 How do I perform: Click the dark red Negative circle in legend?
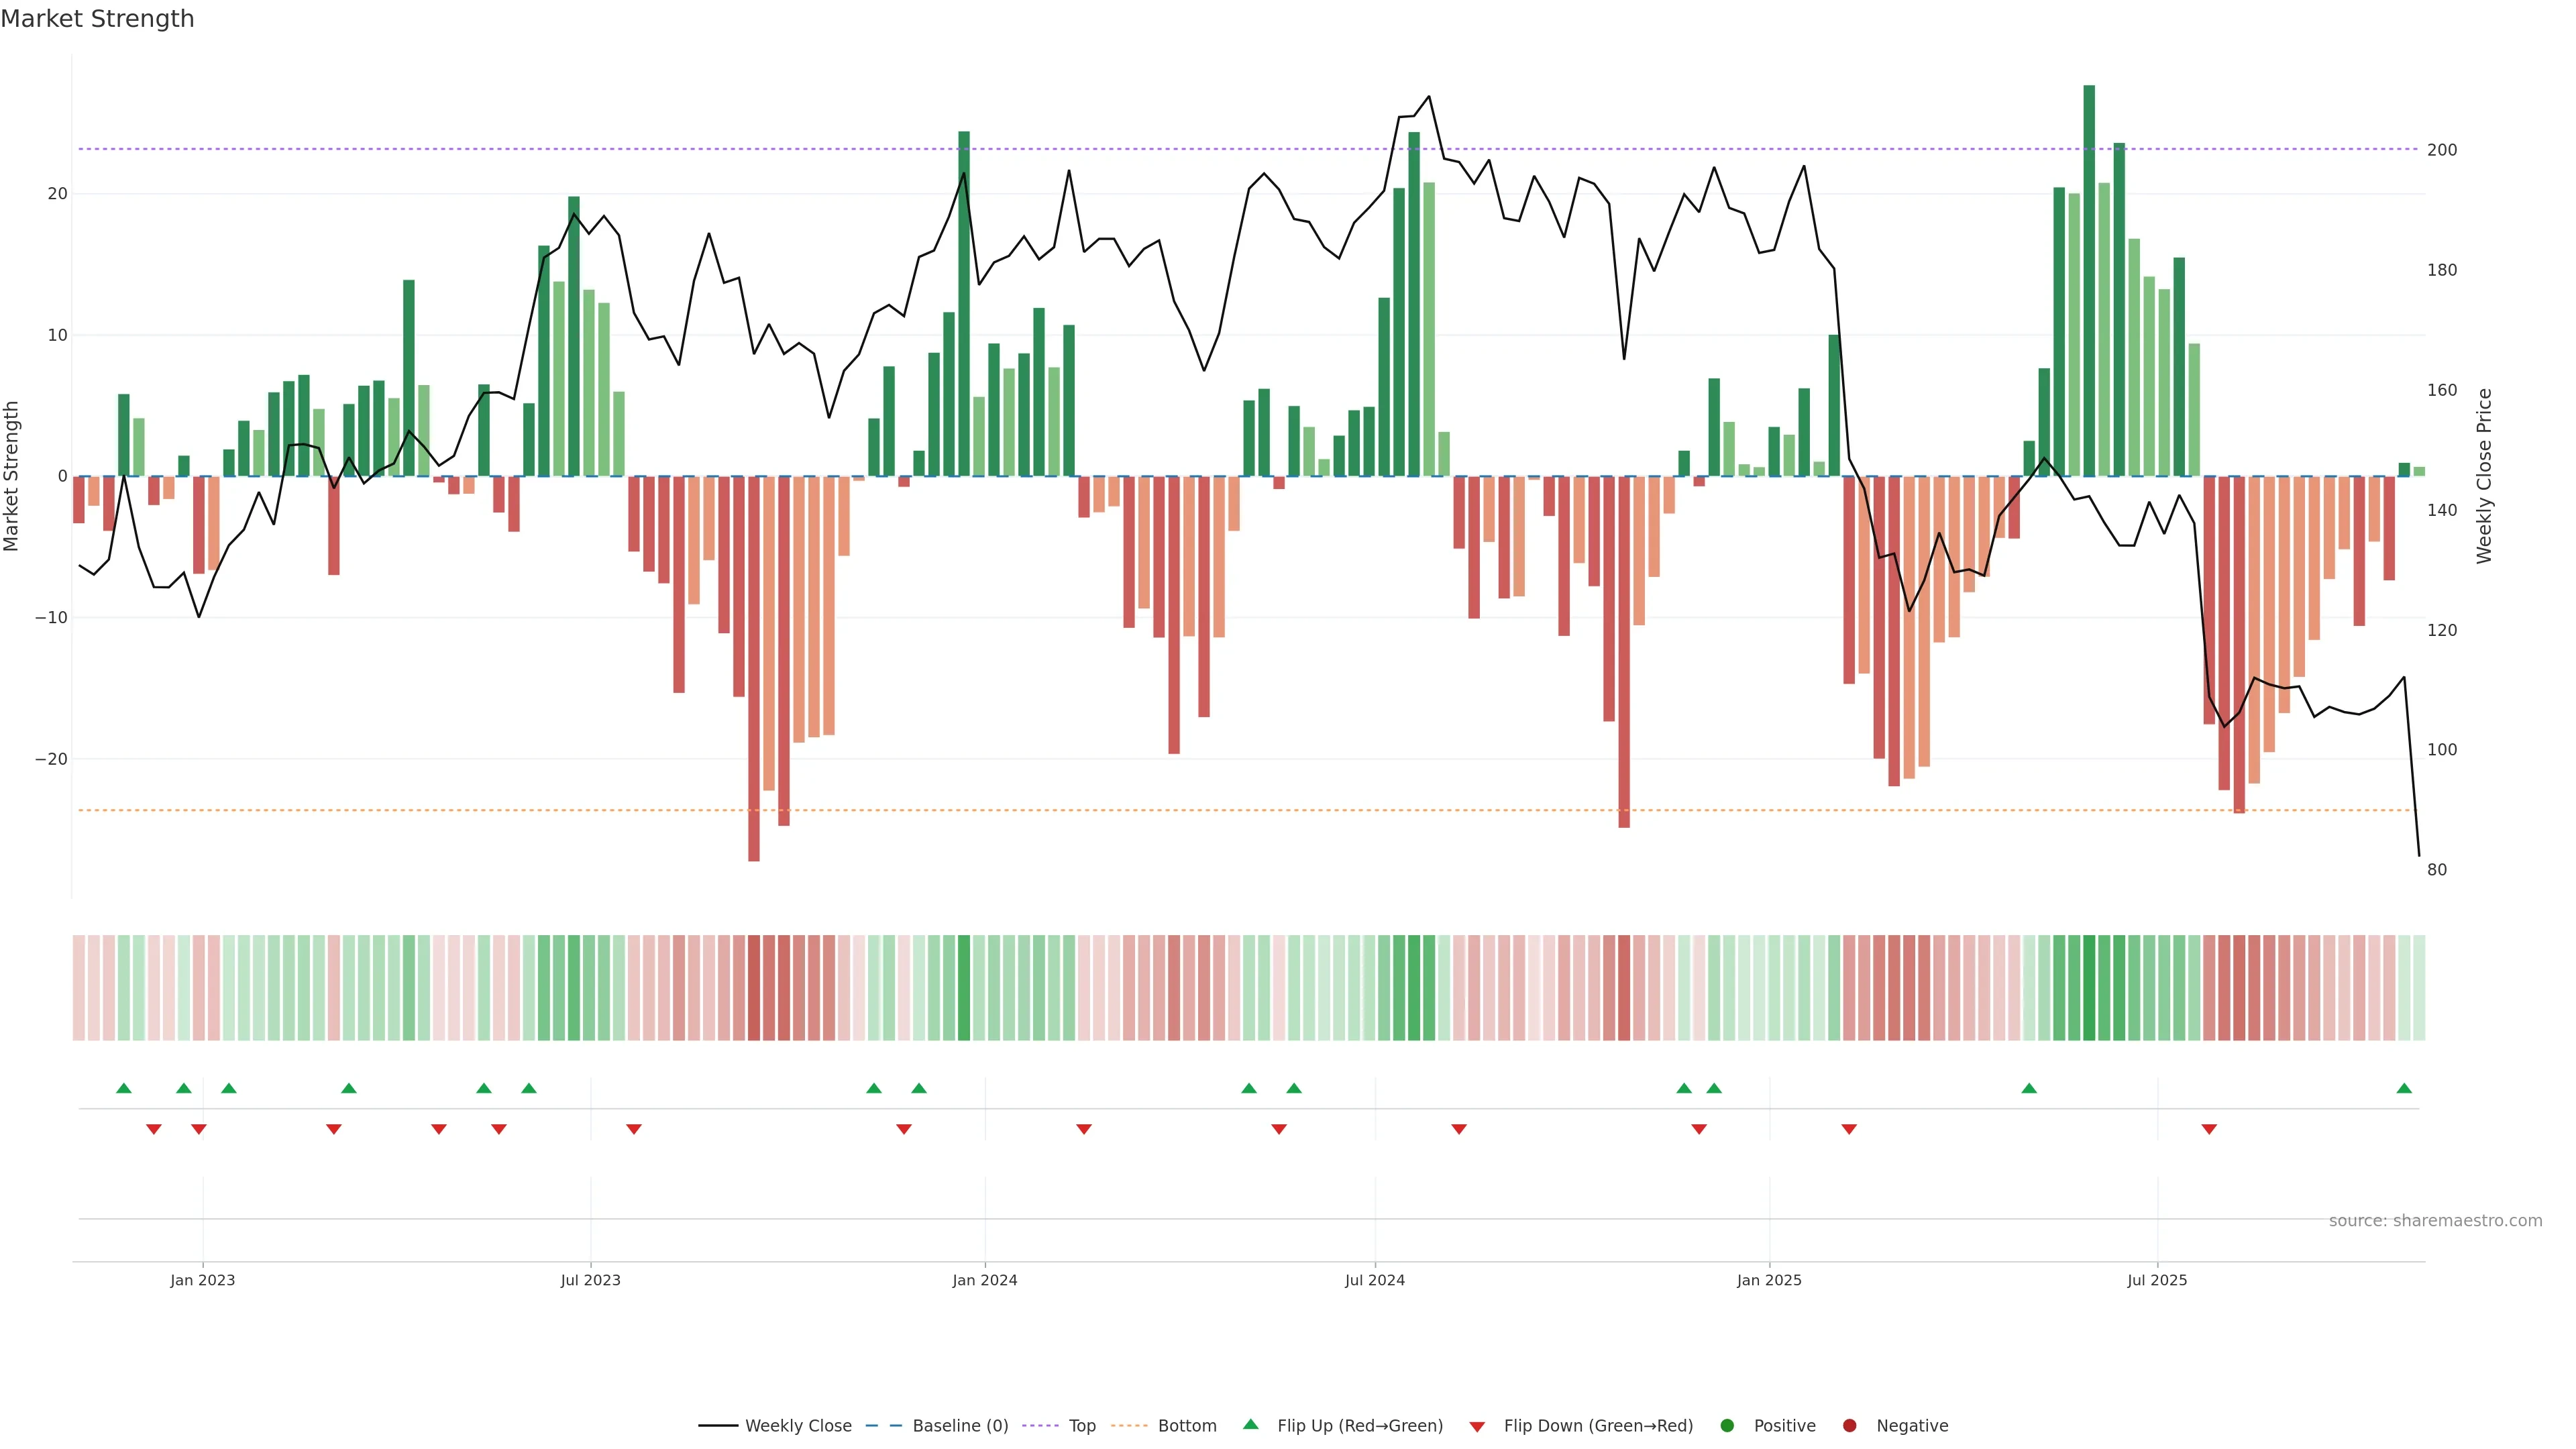1849,1425
